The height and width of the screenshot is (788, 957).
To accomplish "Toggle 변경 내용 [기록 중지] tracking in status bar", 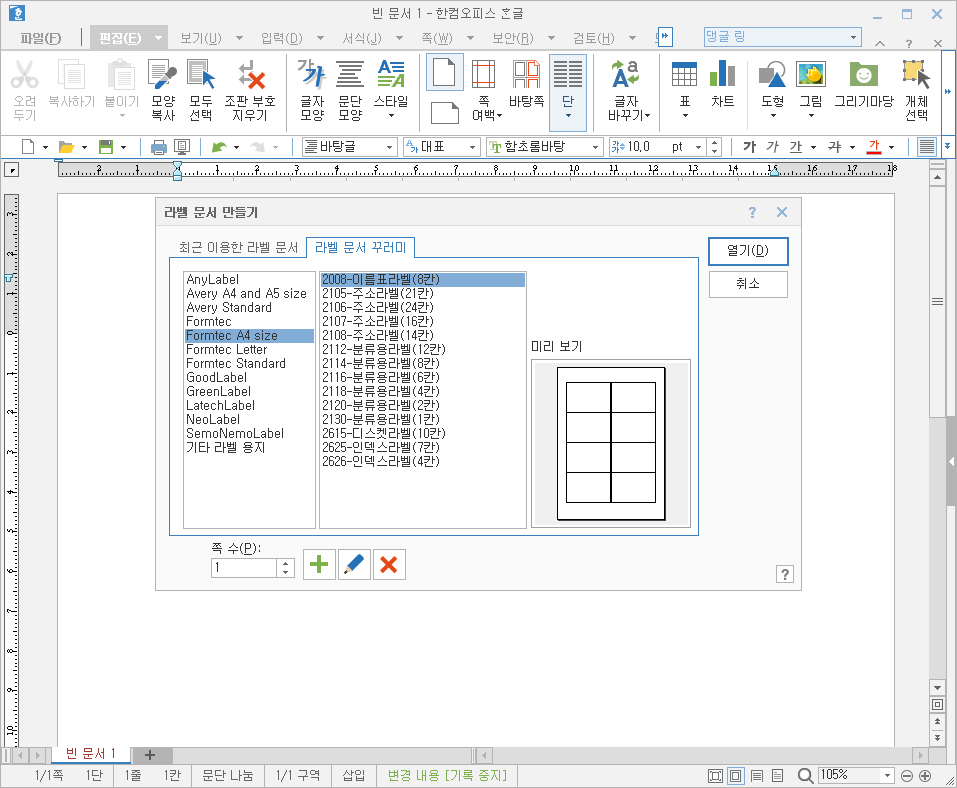I will tap(447, 775).
